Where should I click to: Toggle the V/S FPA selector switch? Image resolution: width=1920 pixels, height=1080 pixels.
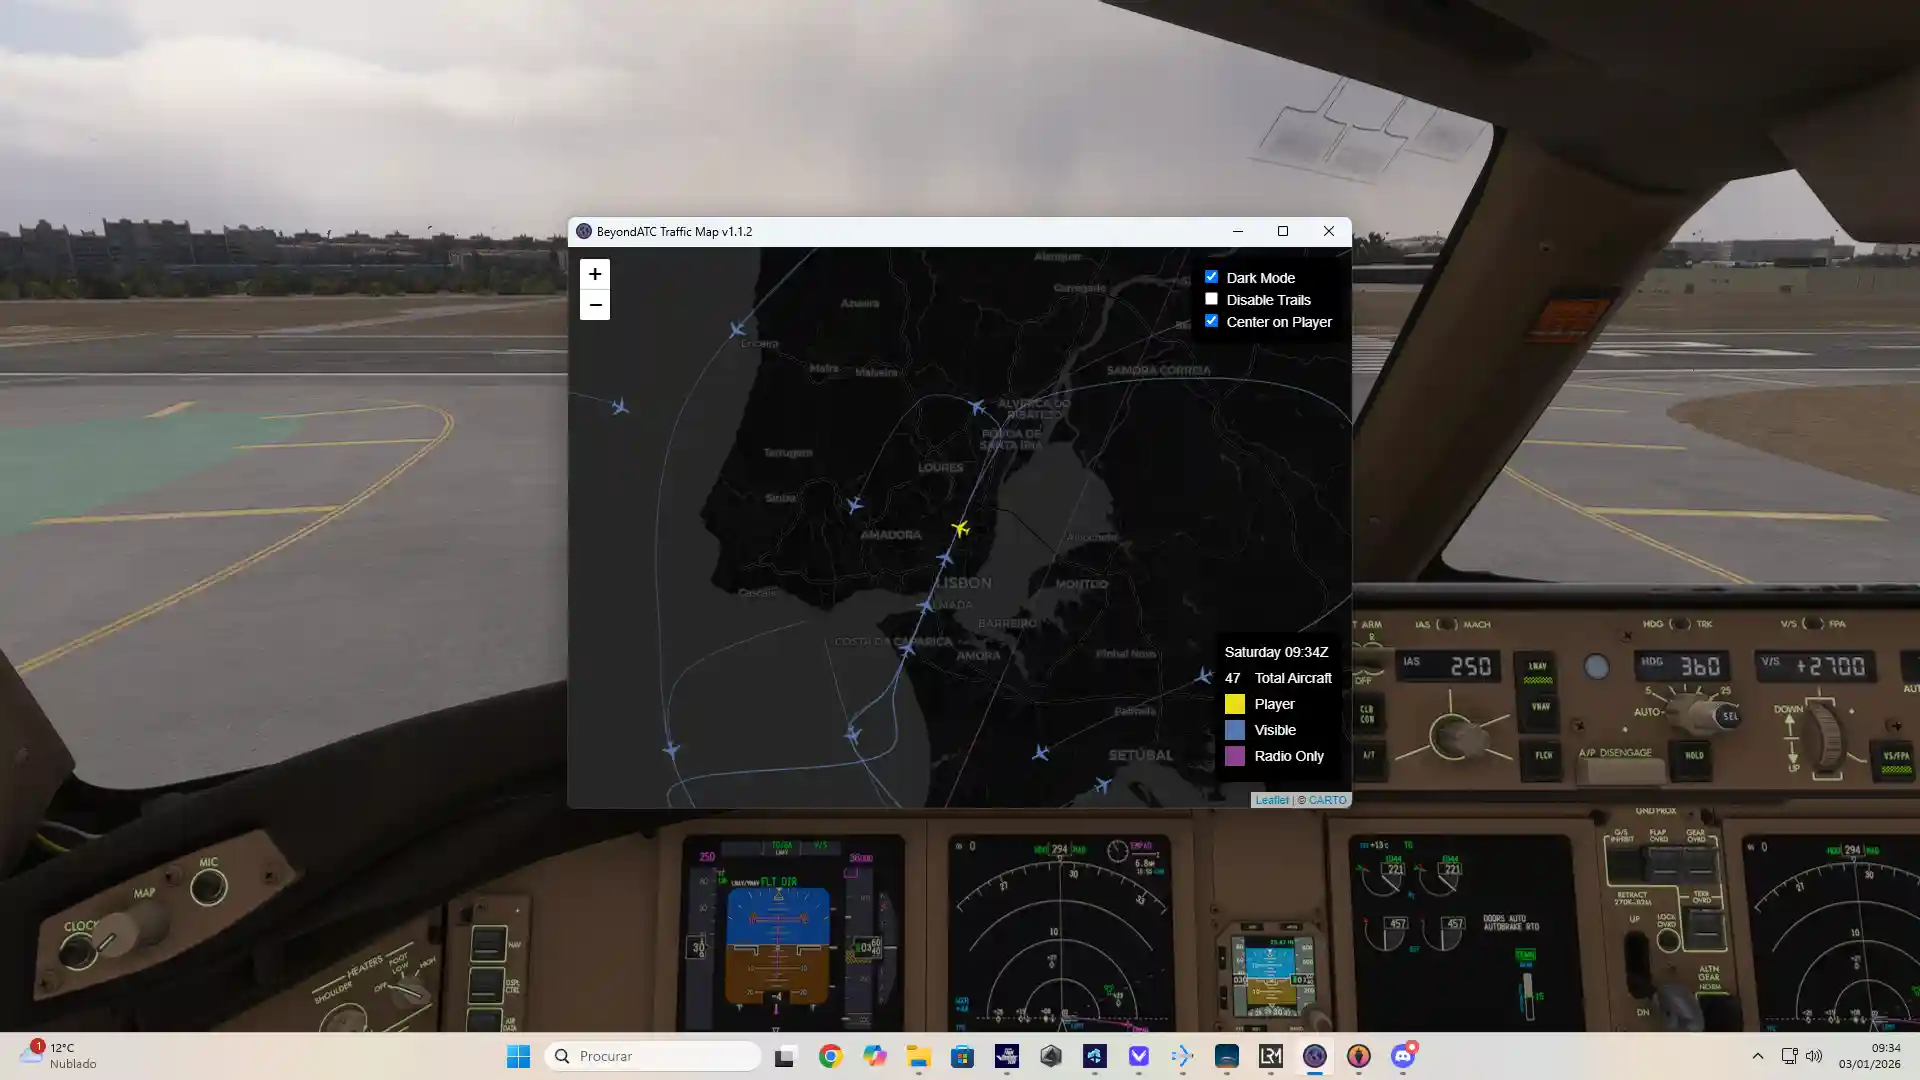point(1813,624)
